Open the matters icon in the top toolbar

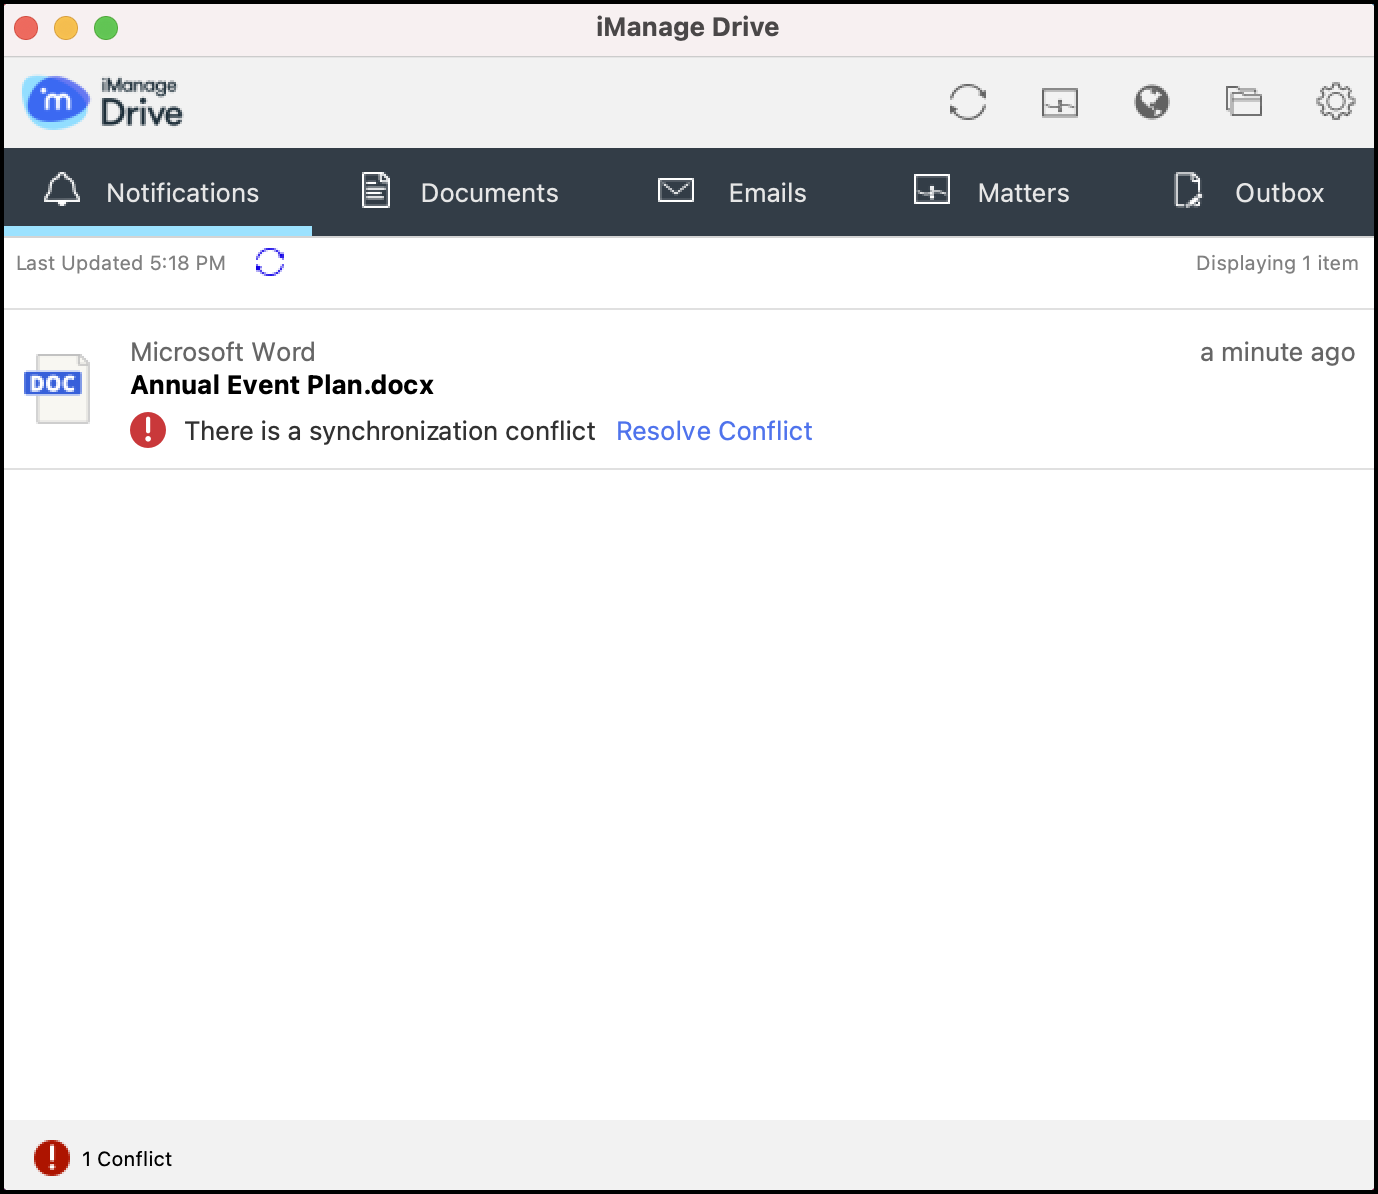tap(1059, 102)
